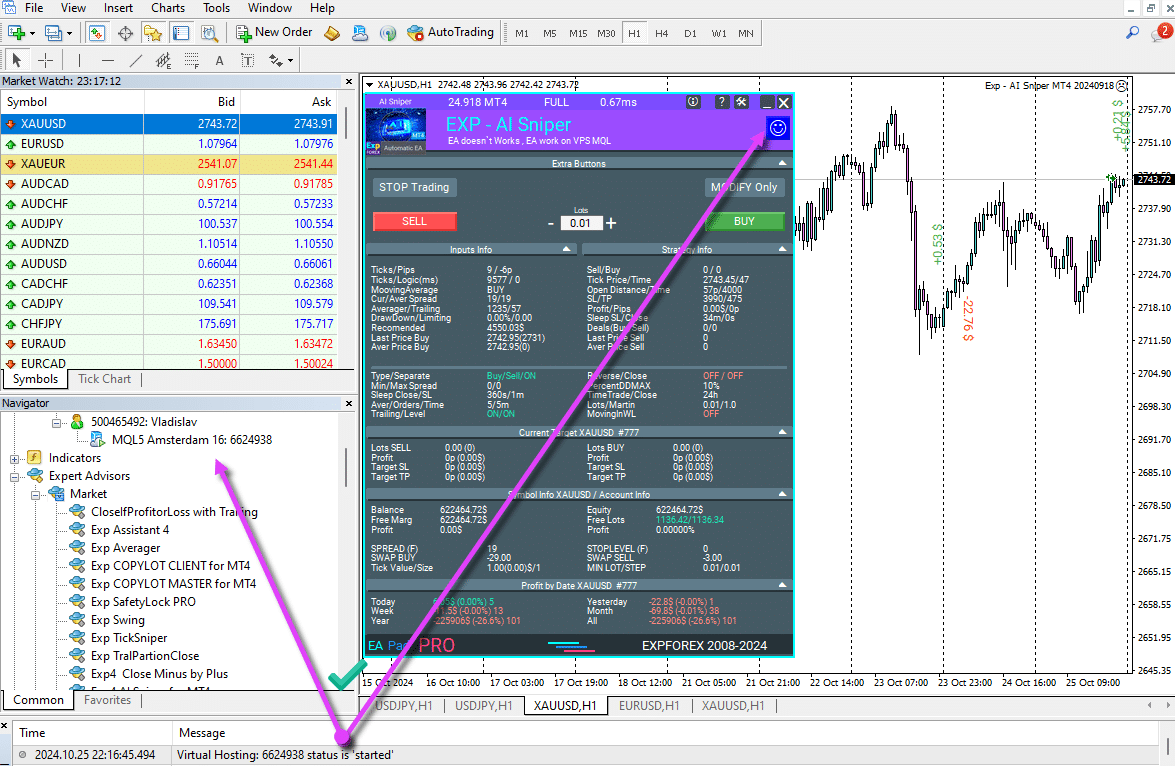Image resolution: width=1175 pixels, height=766 pixels.
Task: Click the plus to increase Lots
Action: point(611,223)
